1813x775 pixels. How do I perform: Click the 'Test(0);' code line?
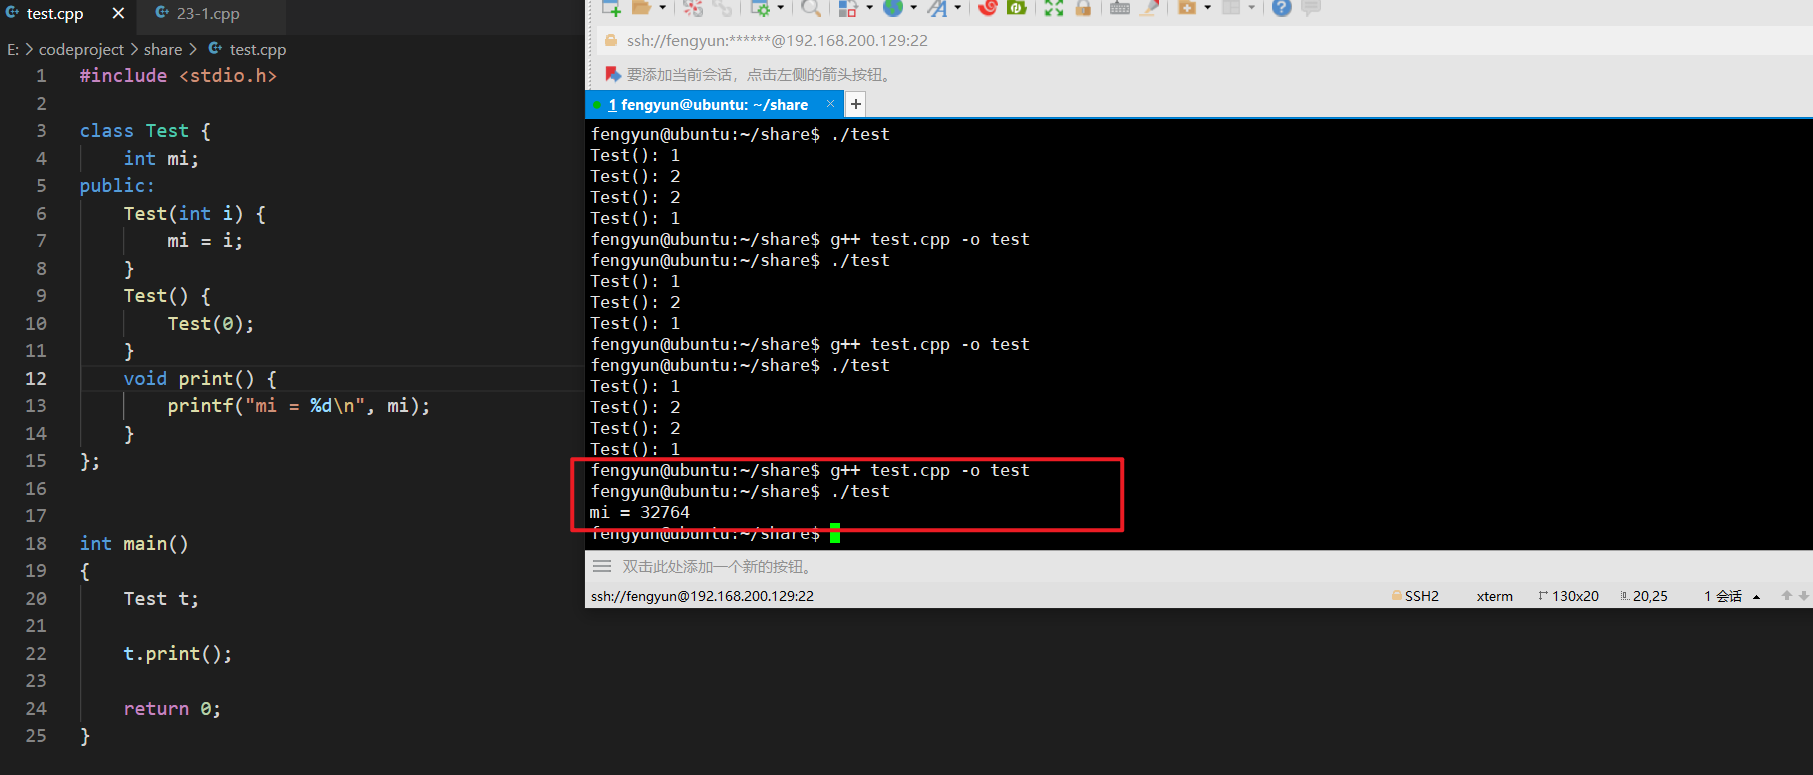[x=211, y=324]
